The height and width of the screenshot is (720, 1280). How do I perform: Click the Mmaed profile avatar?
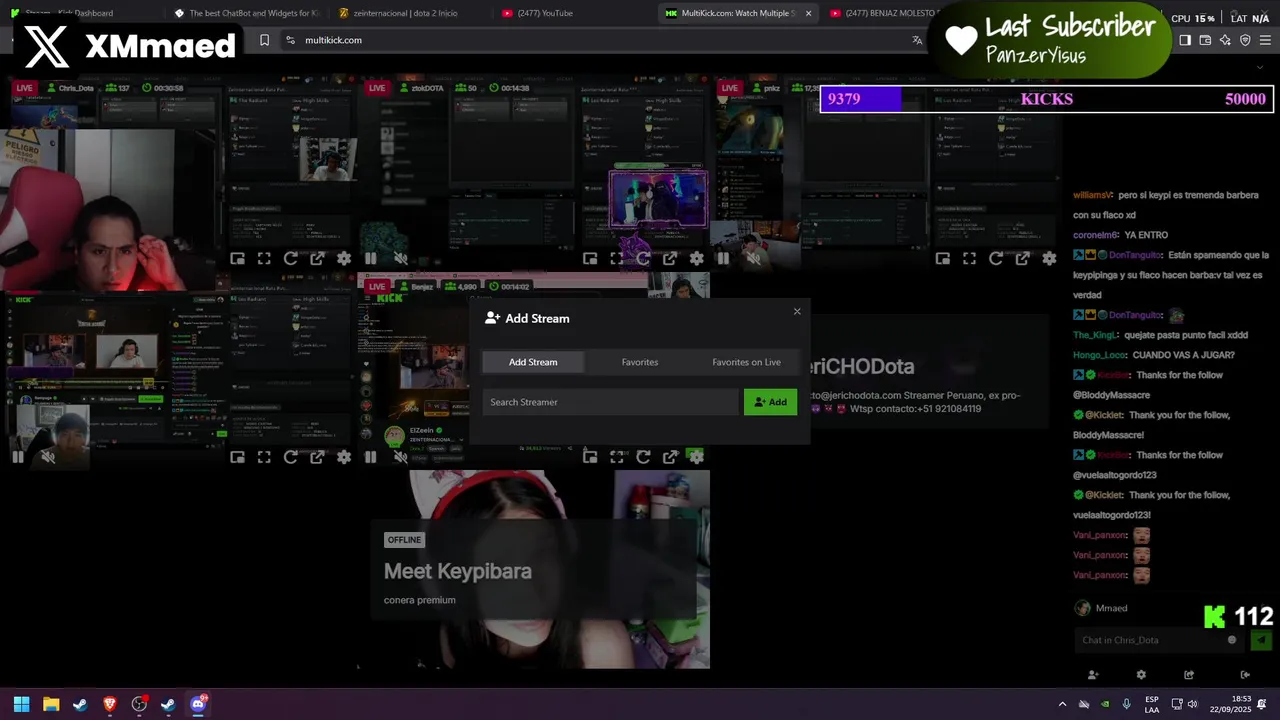tap(1082, 608)
